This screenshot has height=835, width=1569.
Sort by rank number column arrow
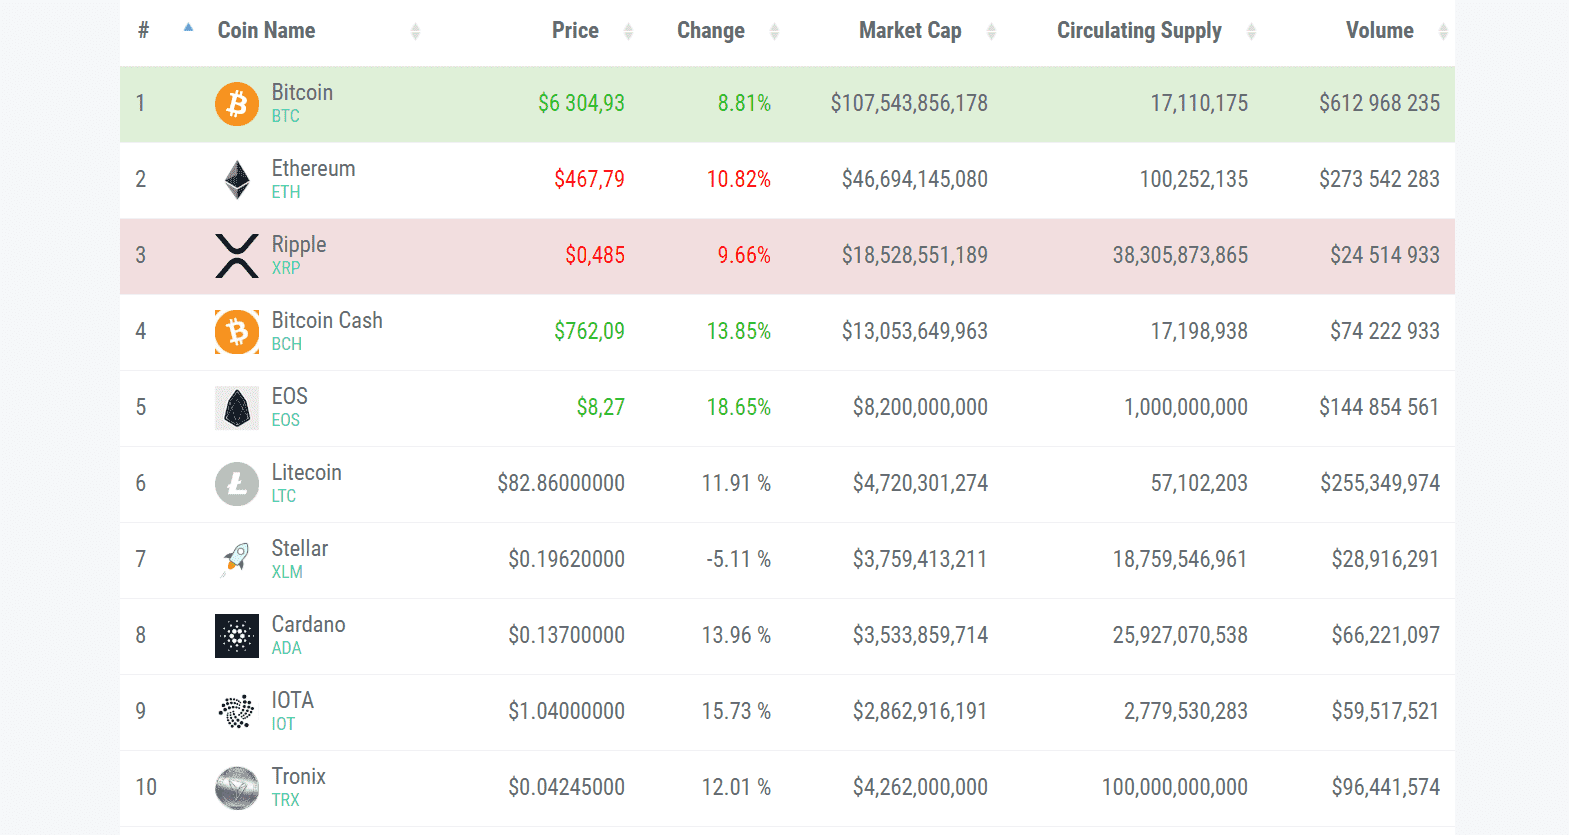tap(188, 28)
